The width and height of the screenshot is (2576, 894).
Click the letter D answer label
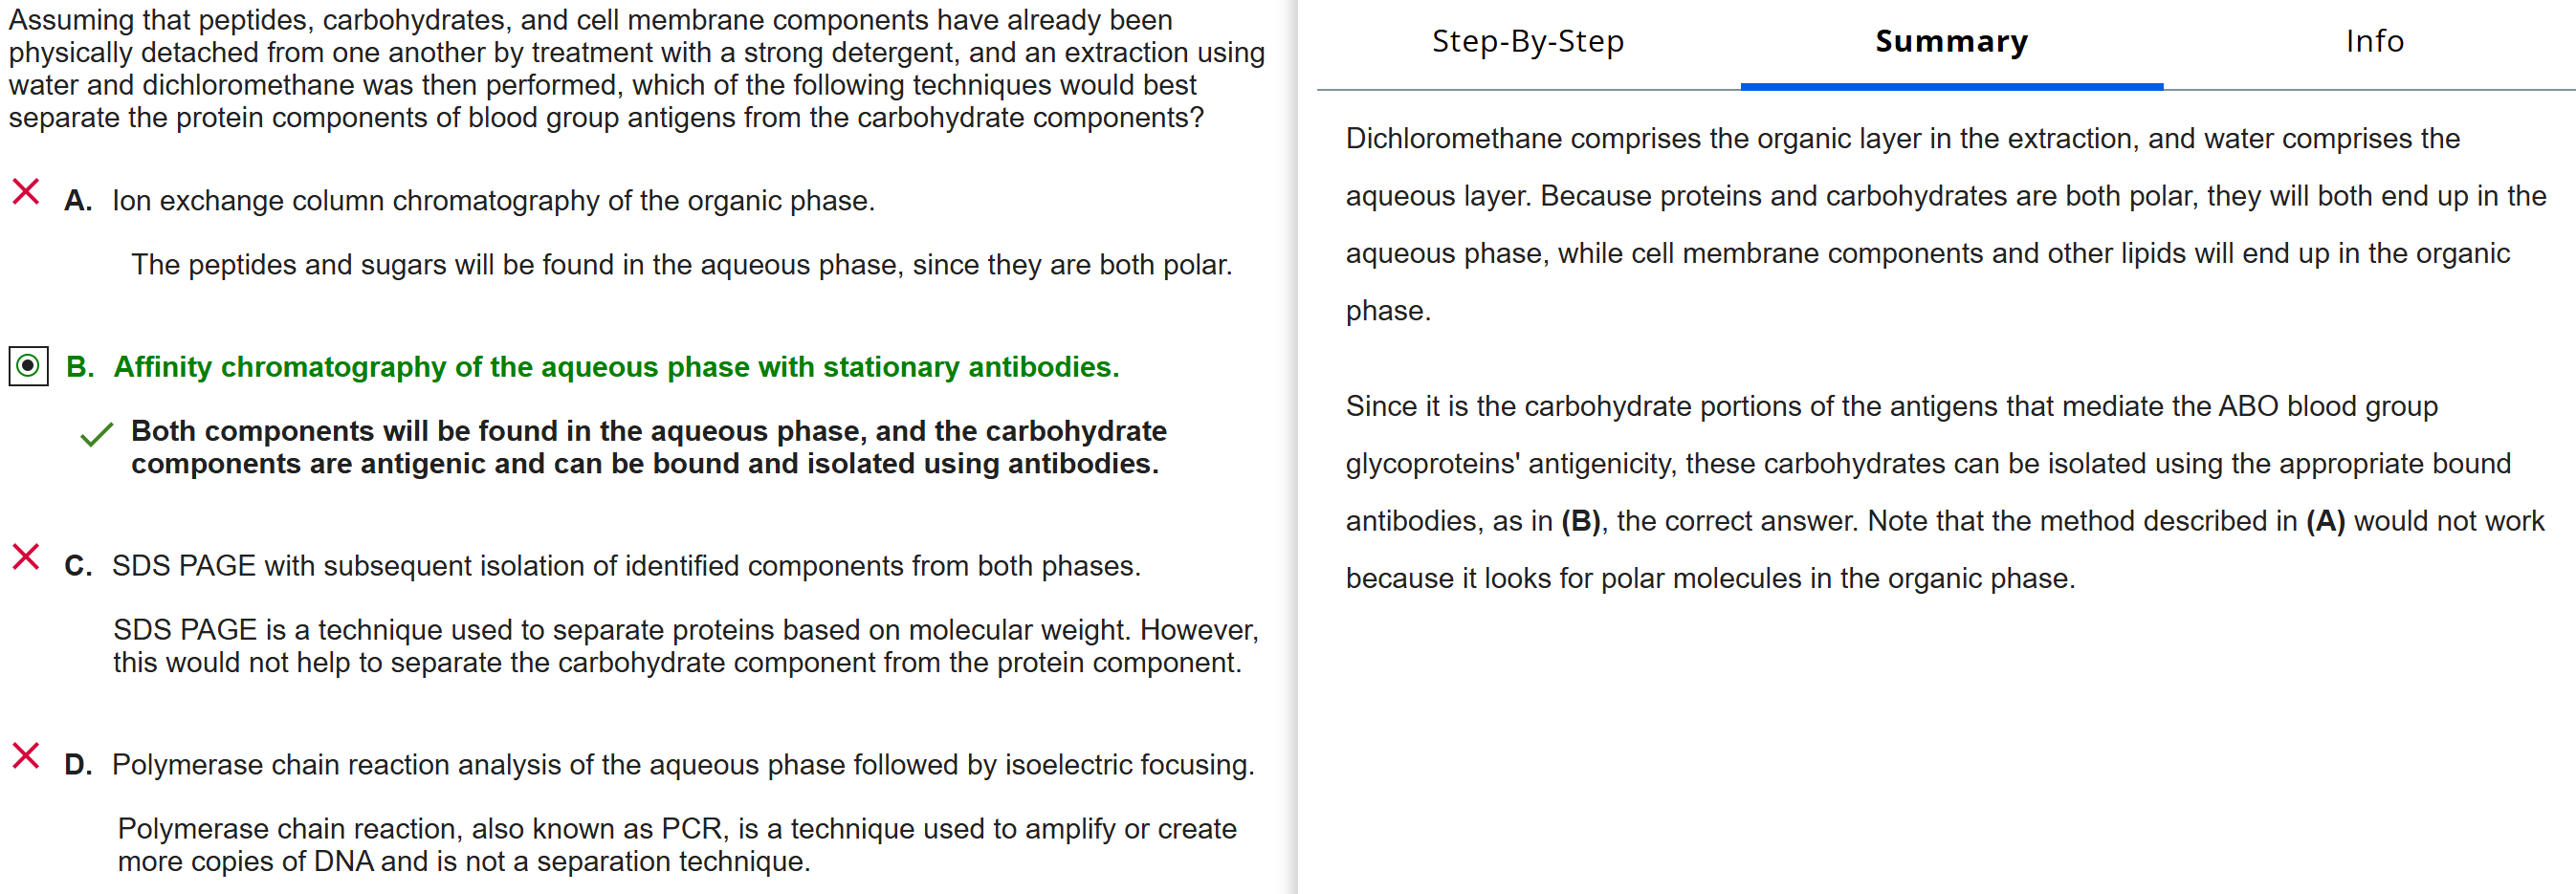(78, 765)
